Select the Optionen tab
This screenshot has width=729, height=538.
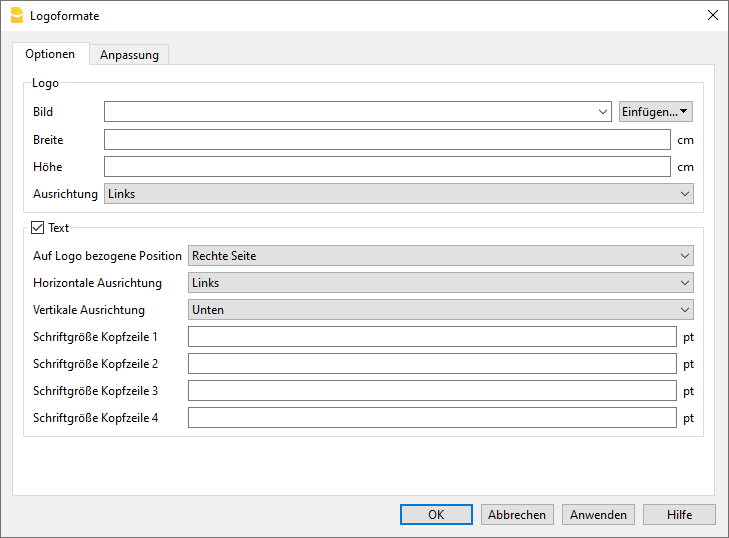(50, 54)
